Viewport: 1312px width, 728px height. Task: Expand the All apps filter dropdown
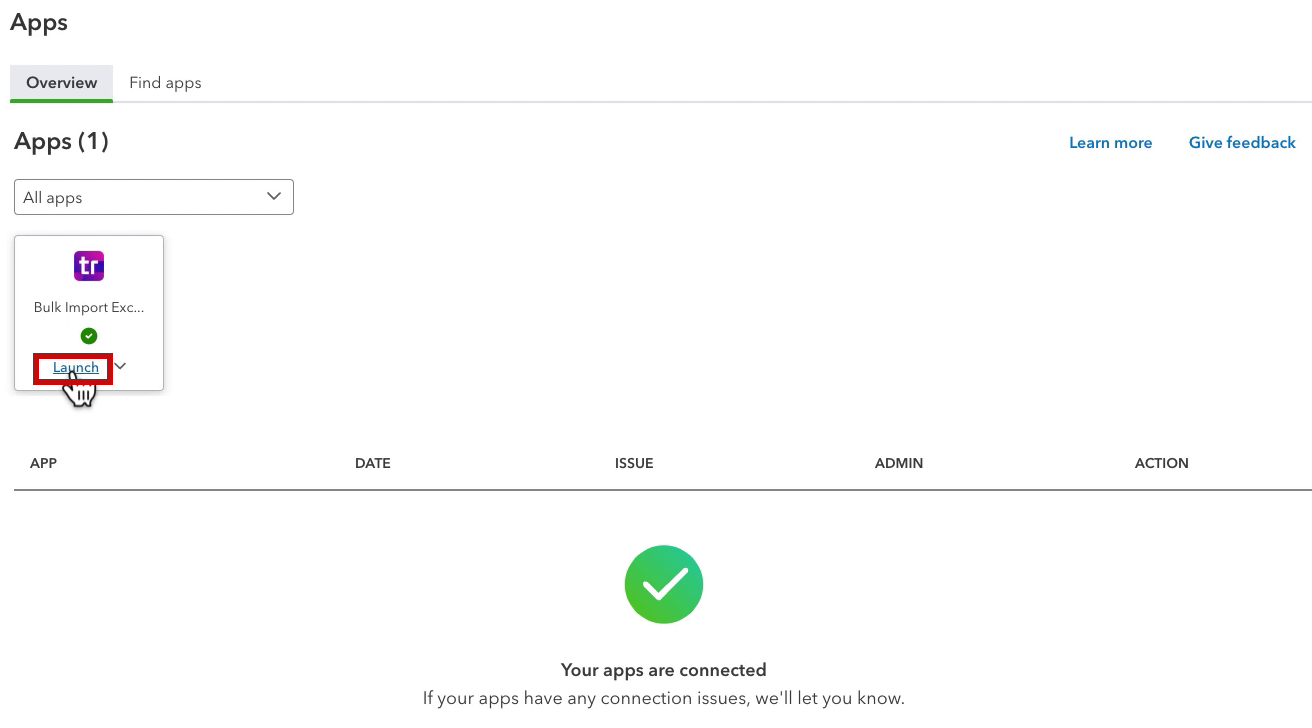pos(154,197)
